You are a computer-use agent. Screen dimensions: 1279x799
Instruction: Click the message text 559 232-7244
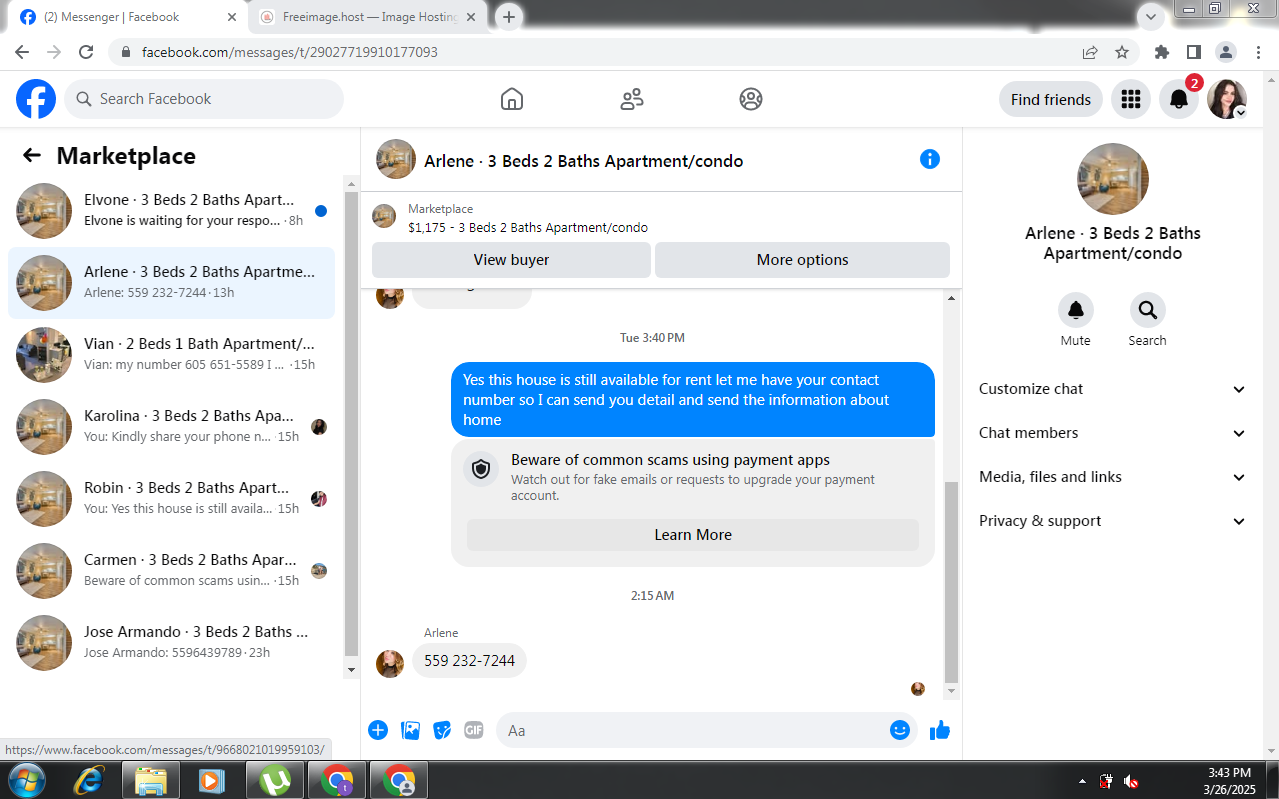point(469,661)
